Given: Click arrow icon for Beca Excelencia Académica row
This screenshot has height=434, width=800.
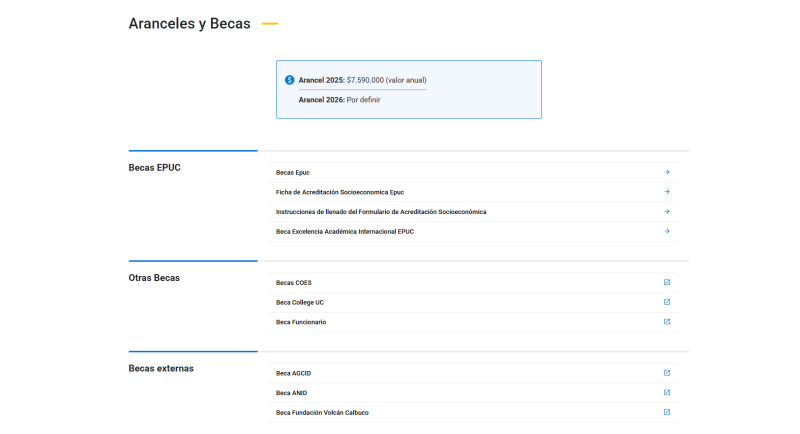Looking at the screenshot, I should coord(667,231).
